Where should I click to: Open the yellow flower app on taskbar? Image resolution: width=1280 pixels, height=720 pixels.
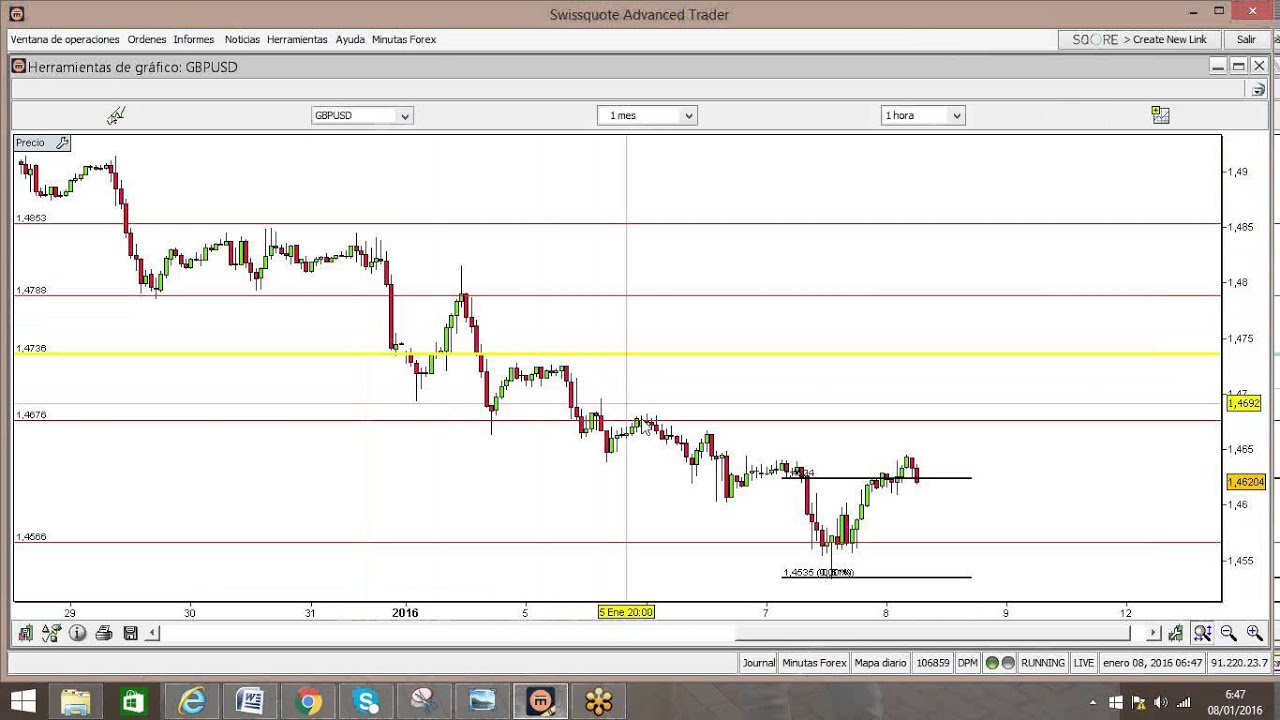[x=599, y=701]
